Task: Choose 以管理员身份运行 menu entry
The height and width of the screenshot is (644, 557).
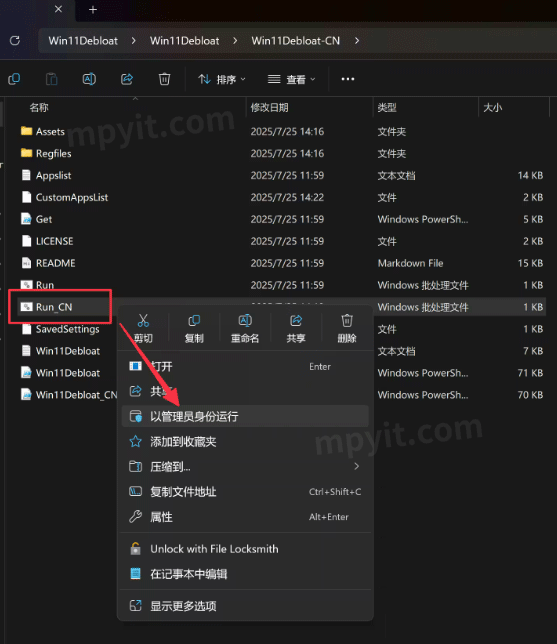Action: click(x=245, y=416)
